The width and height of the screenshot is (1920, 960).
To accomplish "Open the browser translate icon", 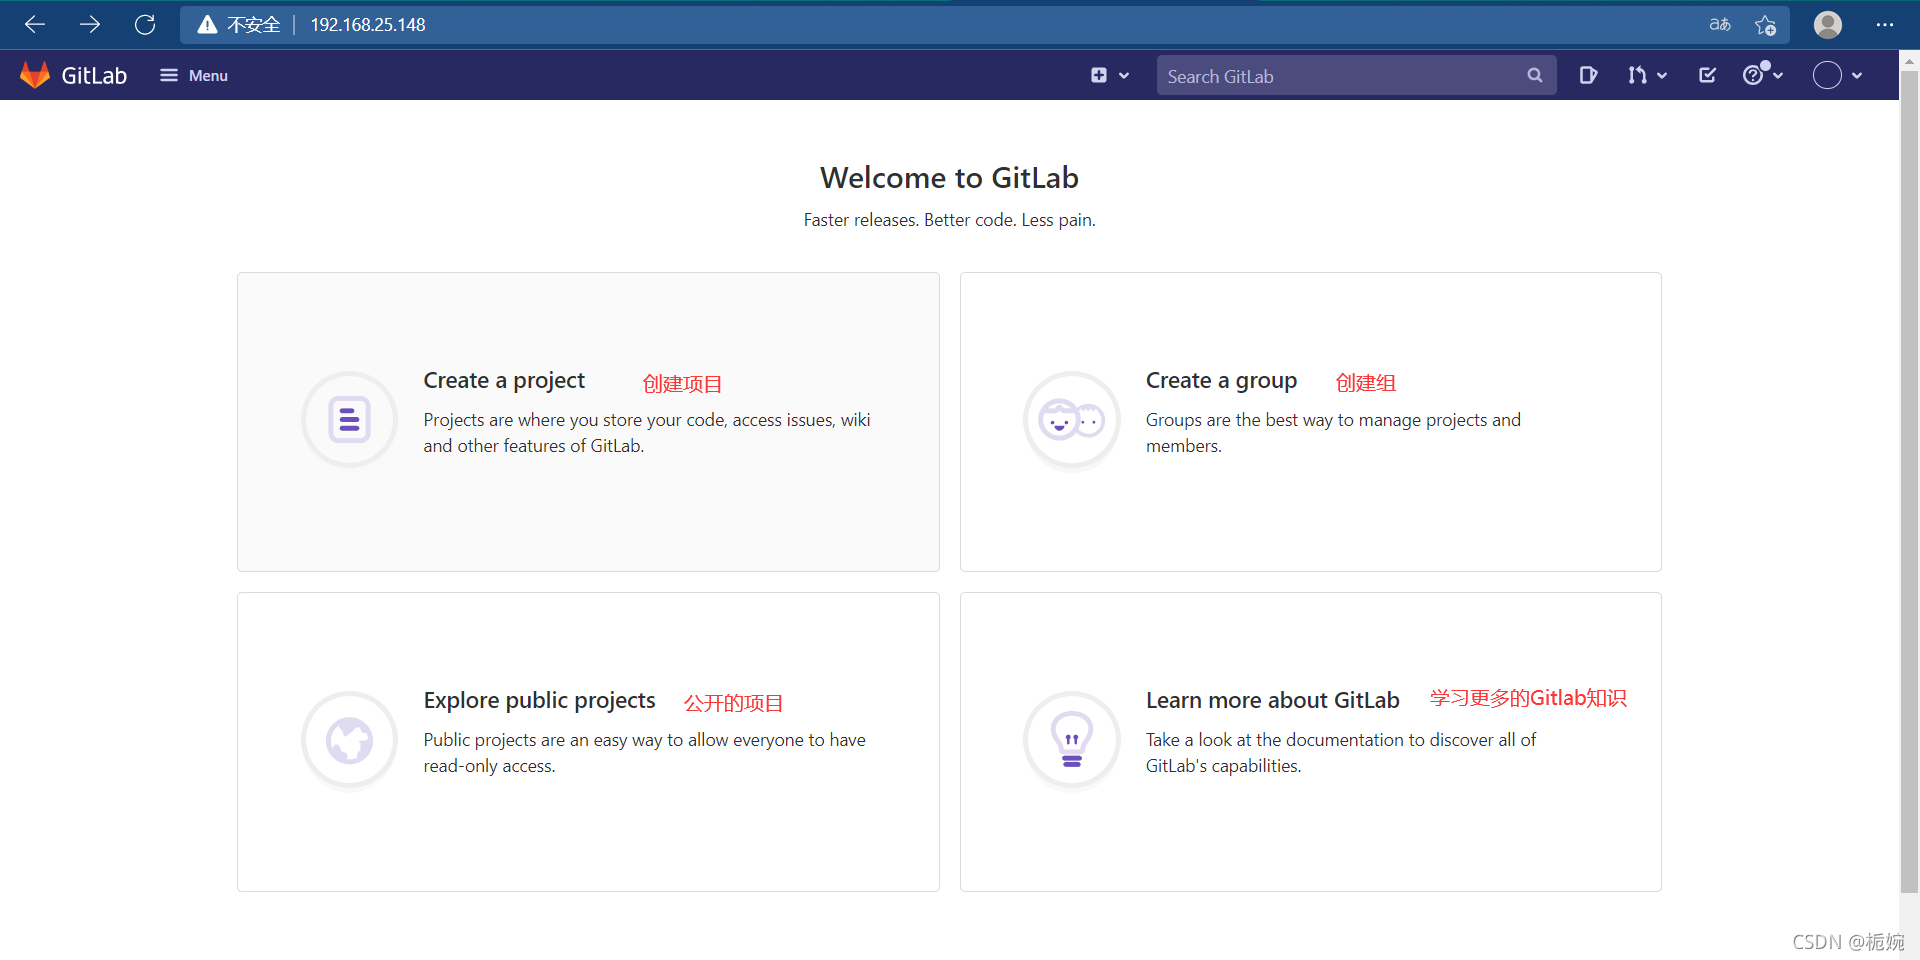I will point(1720,24).
